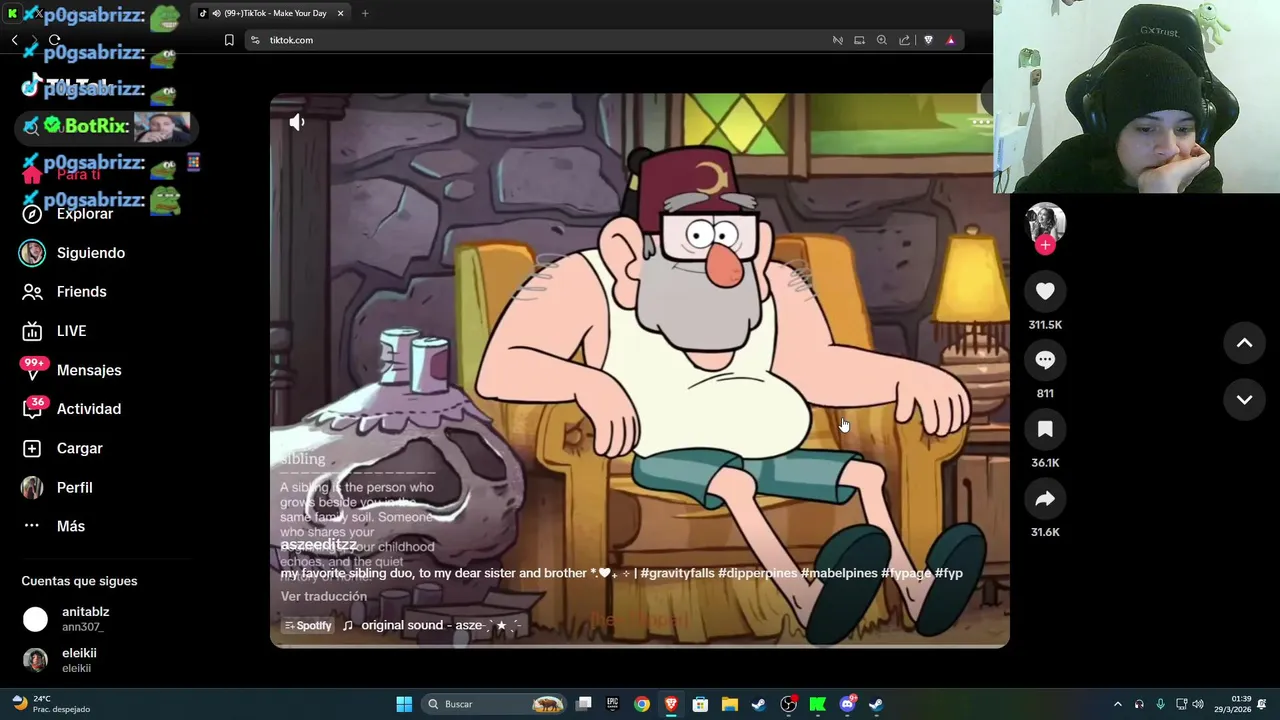Viewport: 1280px width, 720px height.
Task: Go to next video with down chevron
Action: 1244,399
